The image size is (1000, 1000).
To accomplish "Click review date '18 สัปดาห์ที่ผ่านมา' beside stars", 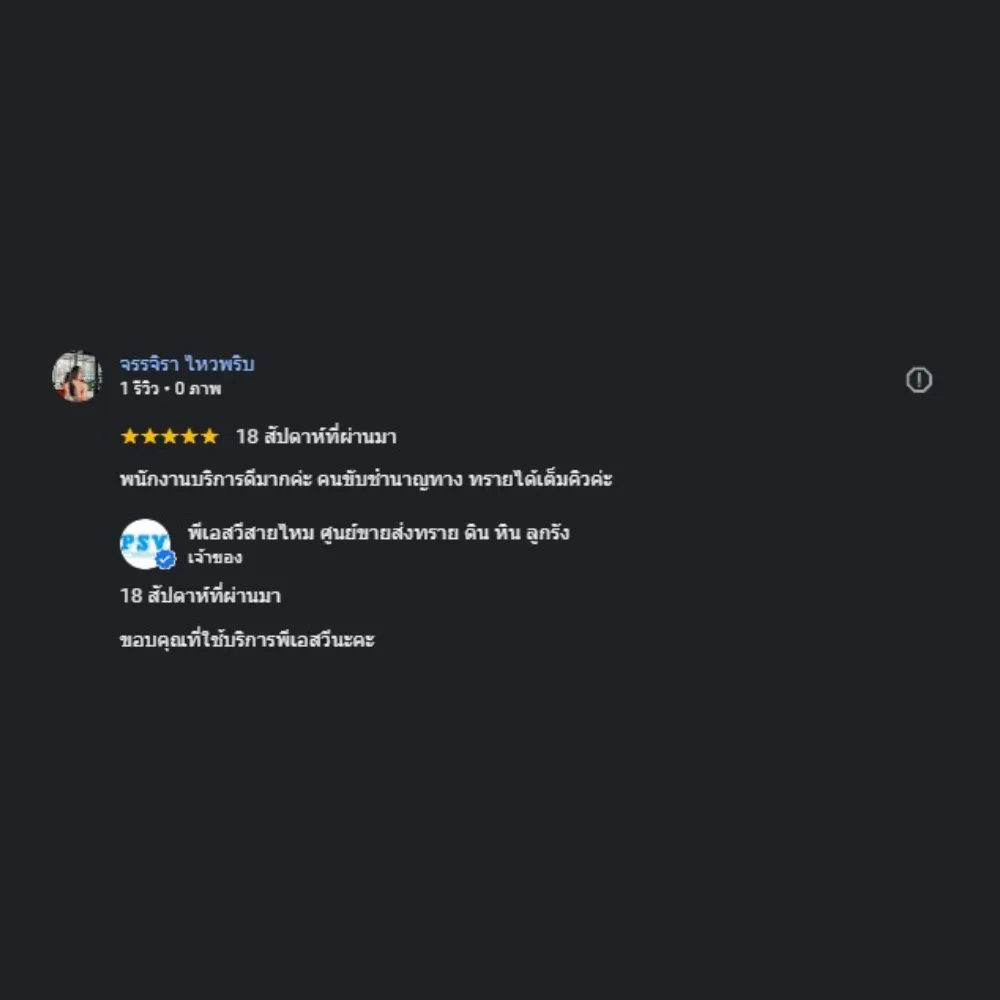I will pos(316,436).
